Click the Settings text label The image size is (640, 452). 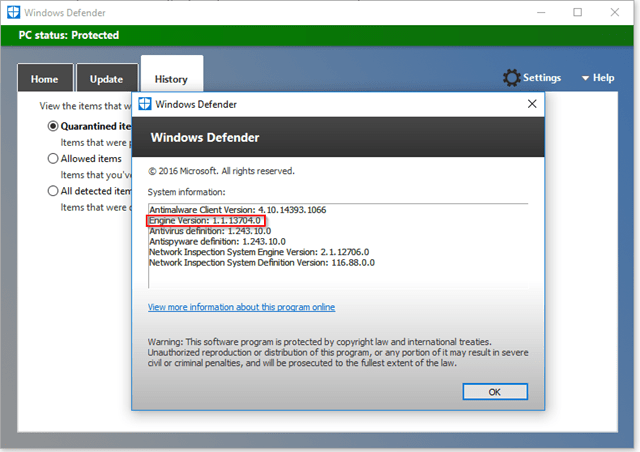542,78
